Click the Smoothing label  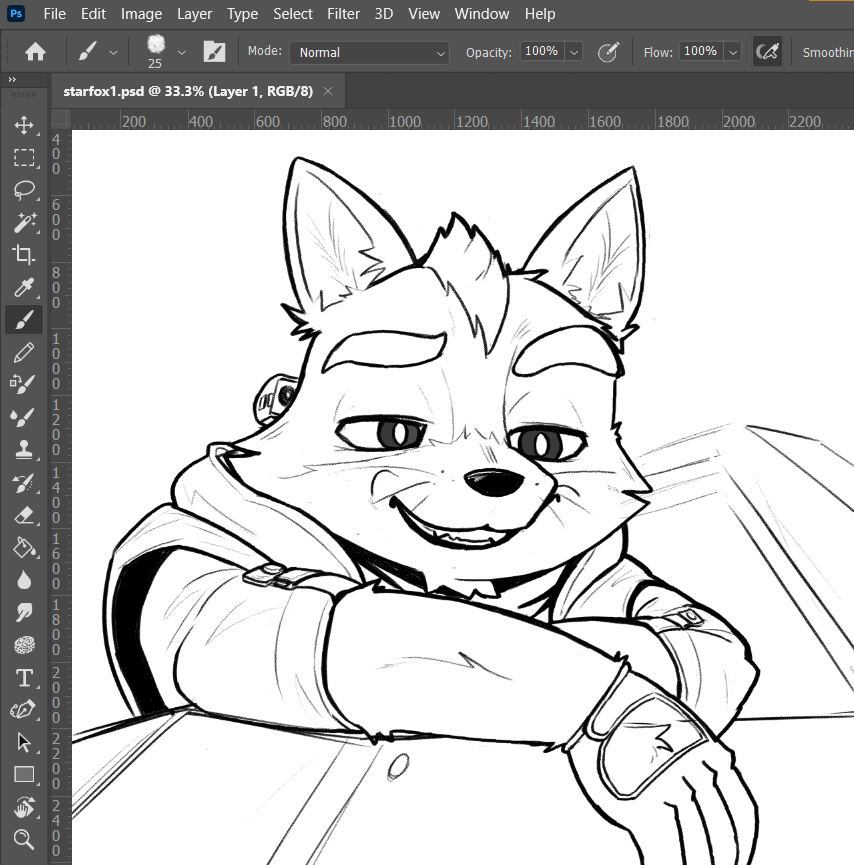click(828, 52)
